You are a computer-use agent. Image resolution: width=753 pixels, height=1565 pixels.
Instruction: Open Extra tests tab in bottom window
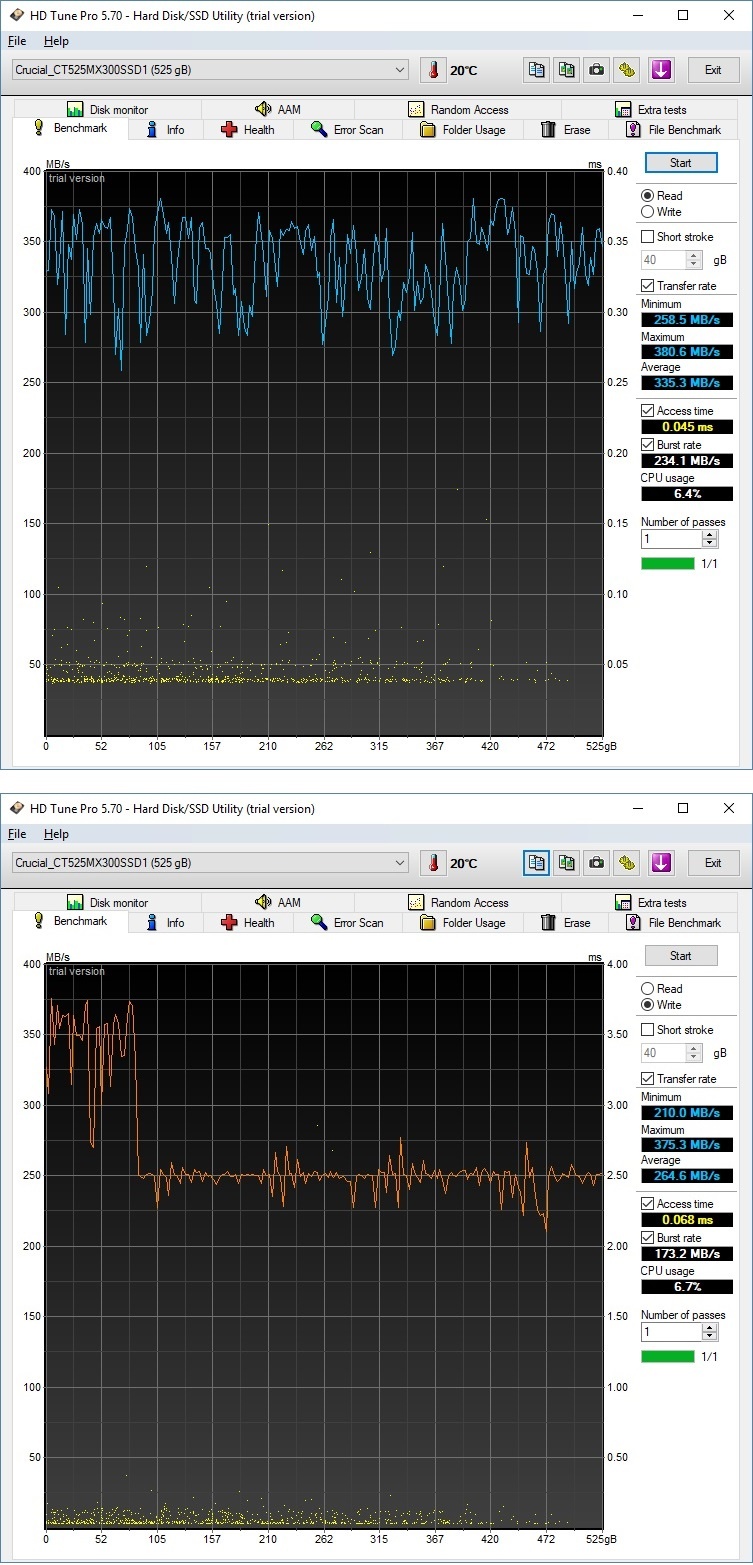[x=649, y=903]
